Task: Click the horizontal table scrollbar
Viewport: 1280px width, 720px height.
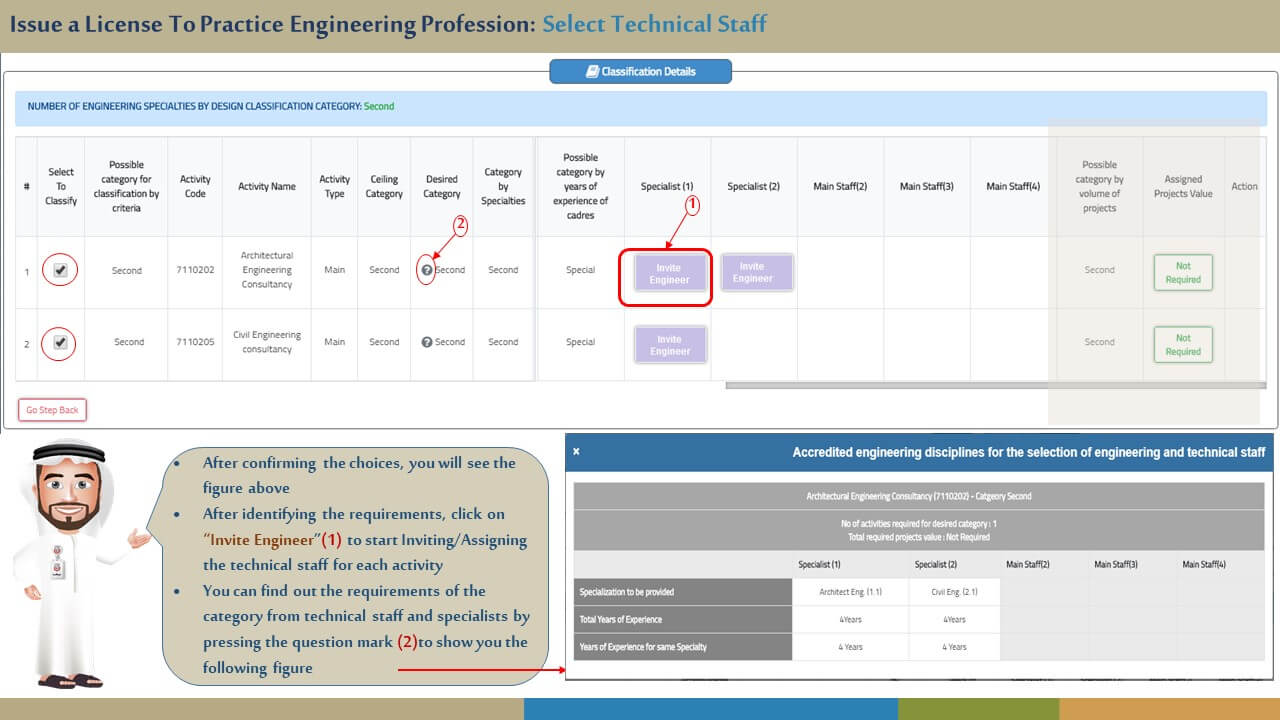Action: point(995,385)
